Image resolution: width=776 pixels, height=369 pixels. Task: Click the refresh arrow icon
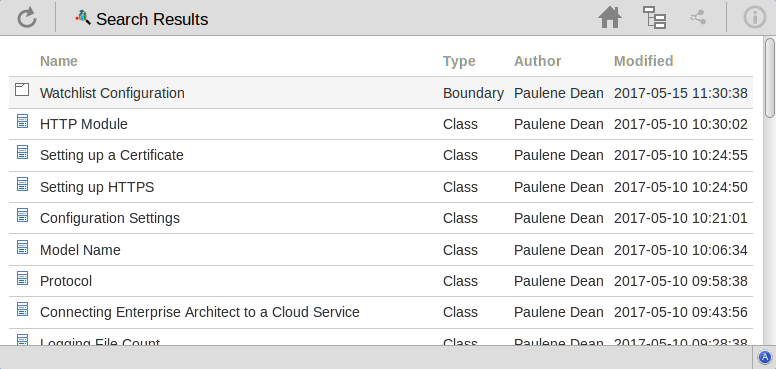[27, 18]
